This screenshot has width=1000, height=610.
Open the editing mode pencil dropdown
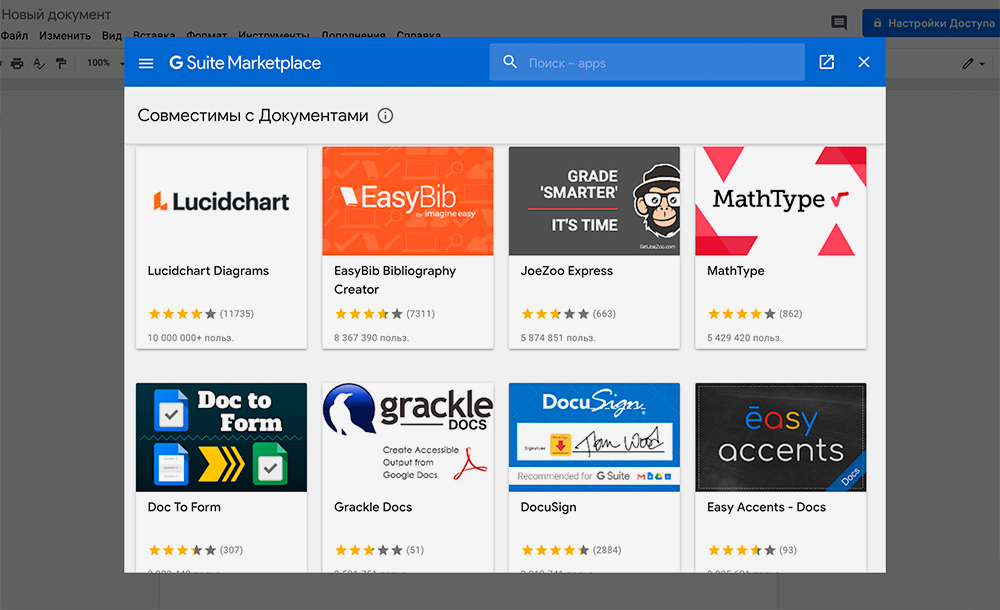(x=973, y=63)
